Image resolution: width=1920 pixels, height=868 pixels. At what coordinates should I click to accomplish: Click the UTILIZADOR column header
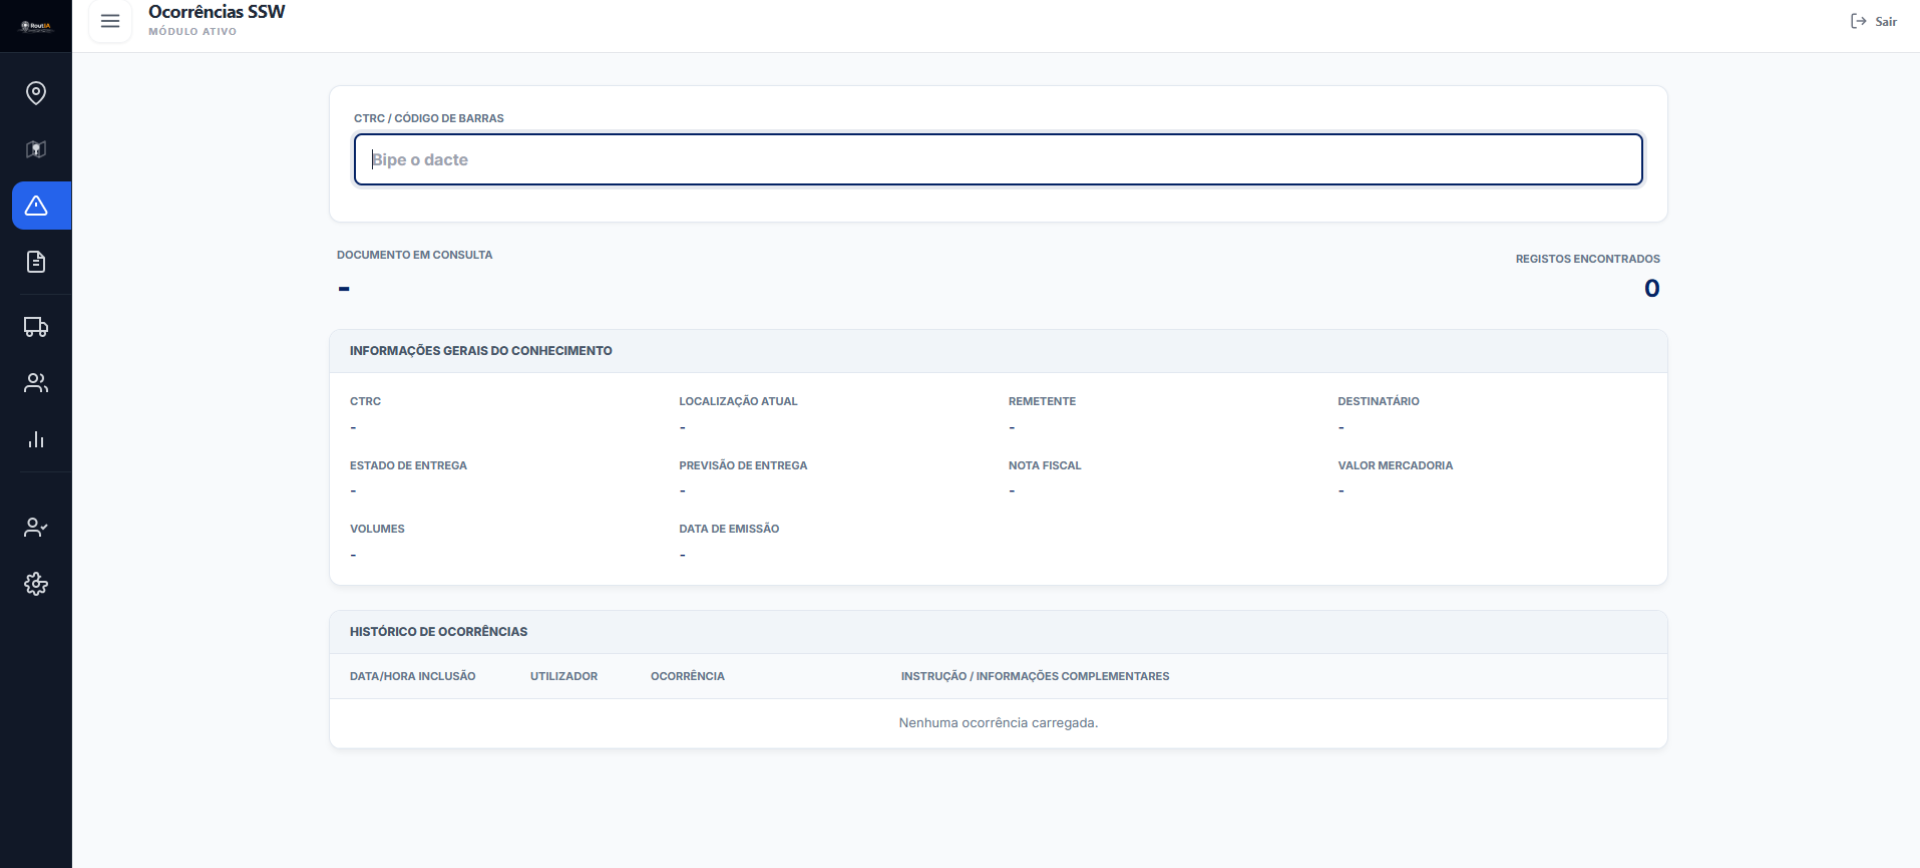pos(564,677)
